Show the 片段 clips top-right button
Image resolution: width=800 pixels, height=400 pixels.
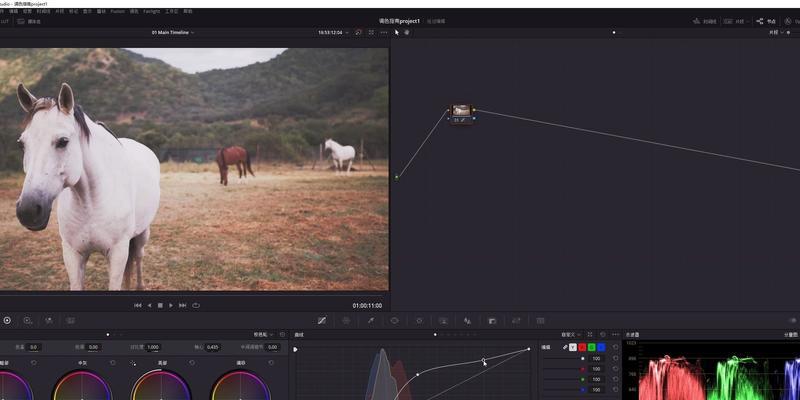pyautogui.click(x=734, y=21)
